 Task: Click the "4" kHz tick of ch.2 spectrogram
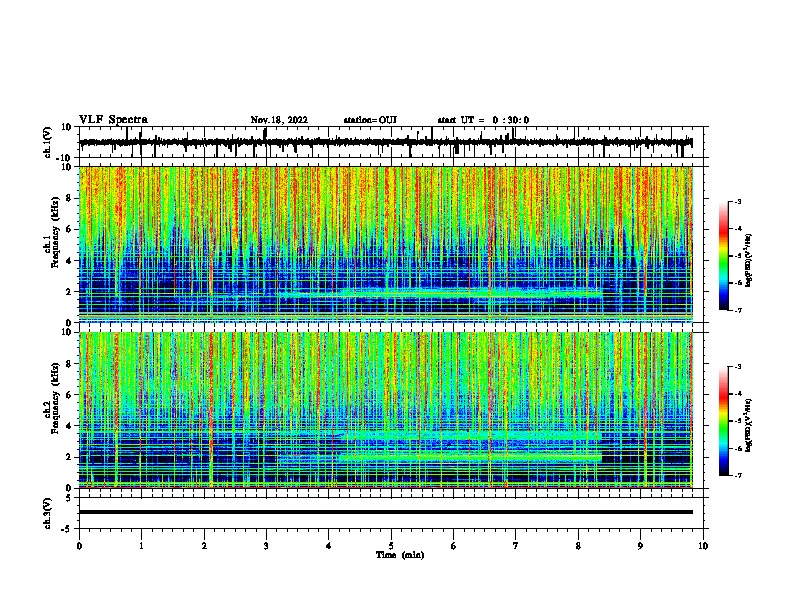[70, 426]
